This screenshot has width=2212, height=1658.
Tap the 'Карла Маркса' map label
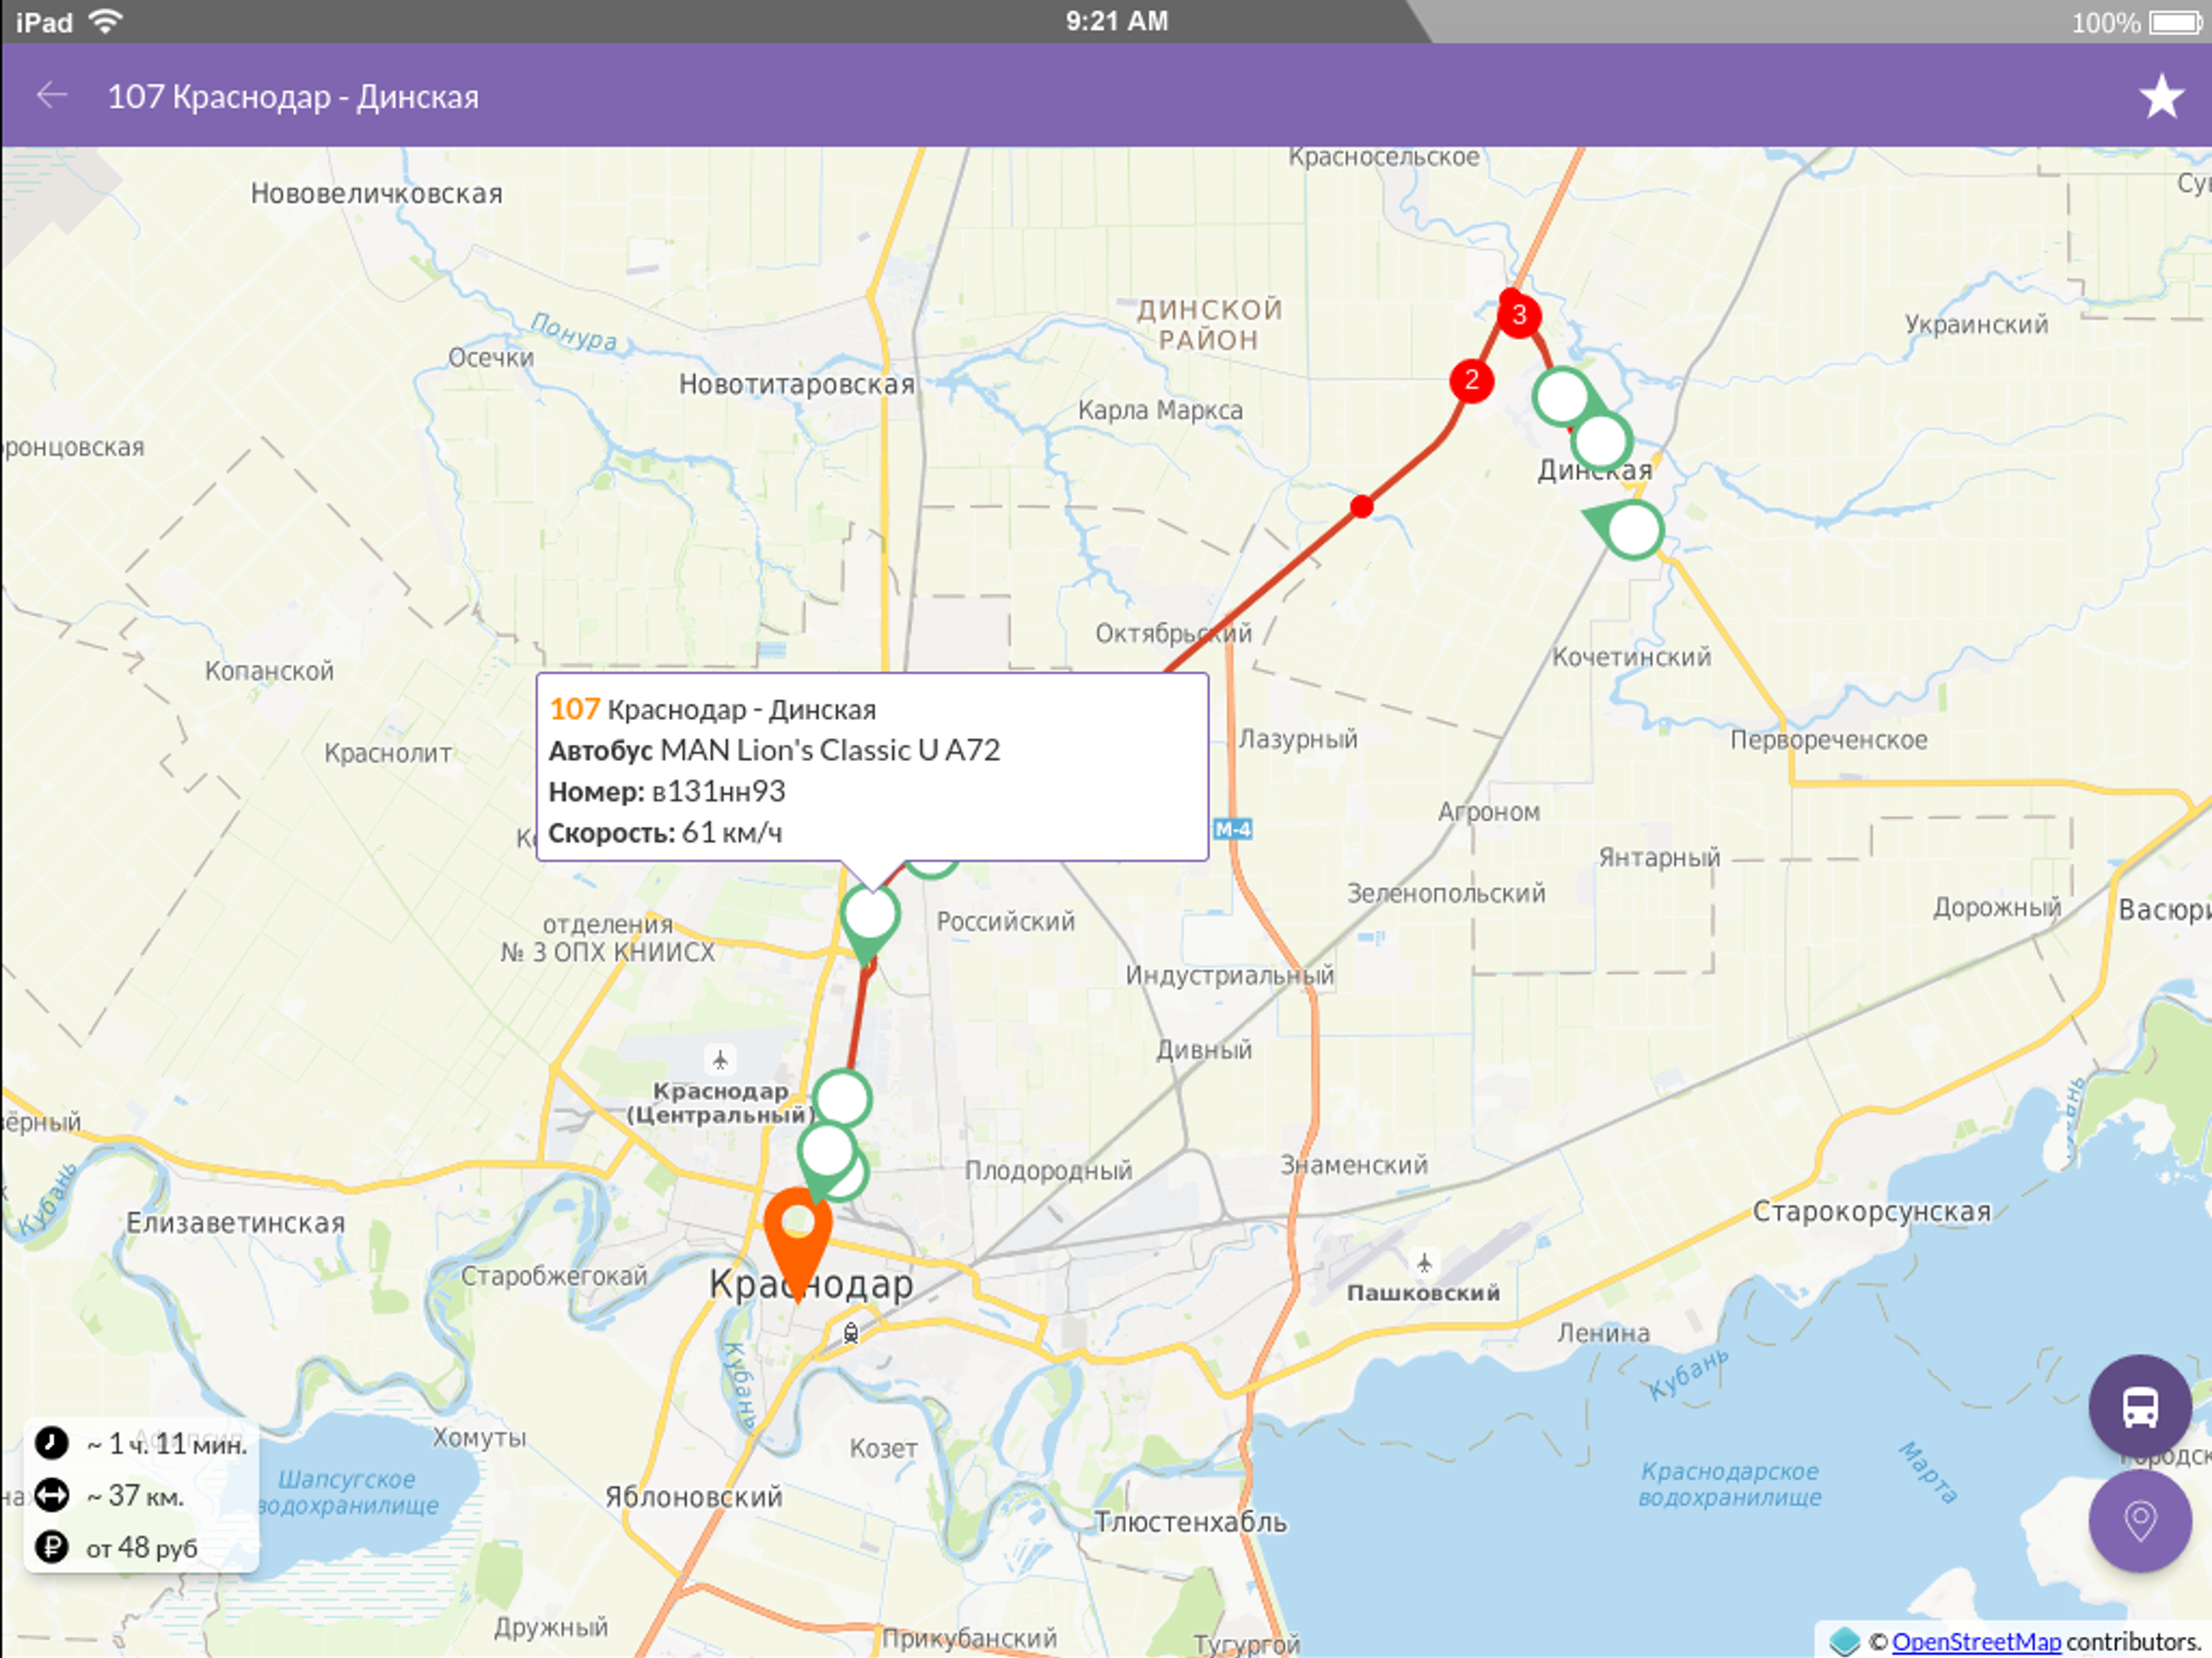pyautogui.click(x=1160, y=410)
